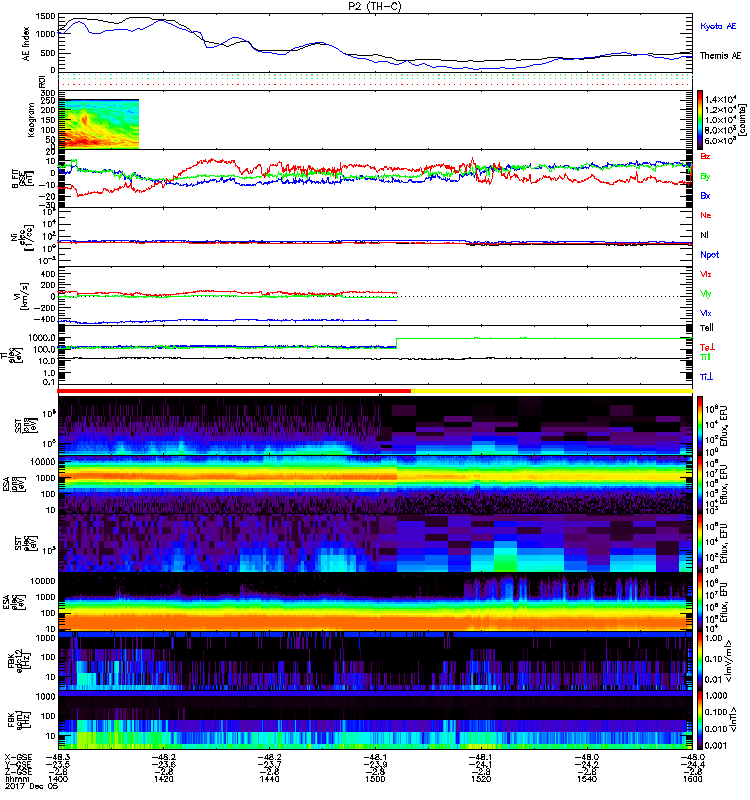Select the 1.4×10⁴ color bar value
The width and height of the screenshot is (750, 800).
720,99
